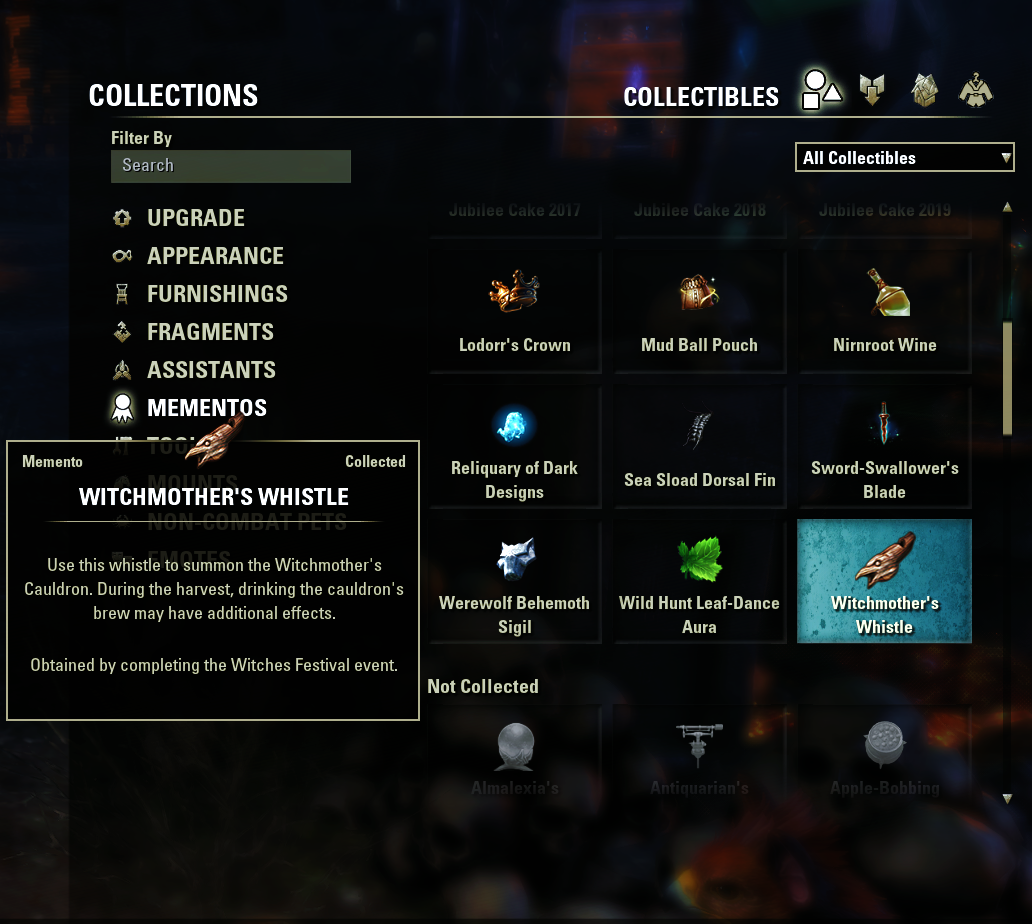Screen dimensions: 1032x924
Task: Open the All Collectibles dropdown
Action: click(x=904, y=157)
